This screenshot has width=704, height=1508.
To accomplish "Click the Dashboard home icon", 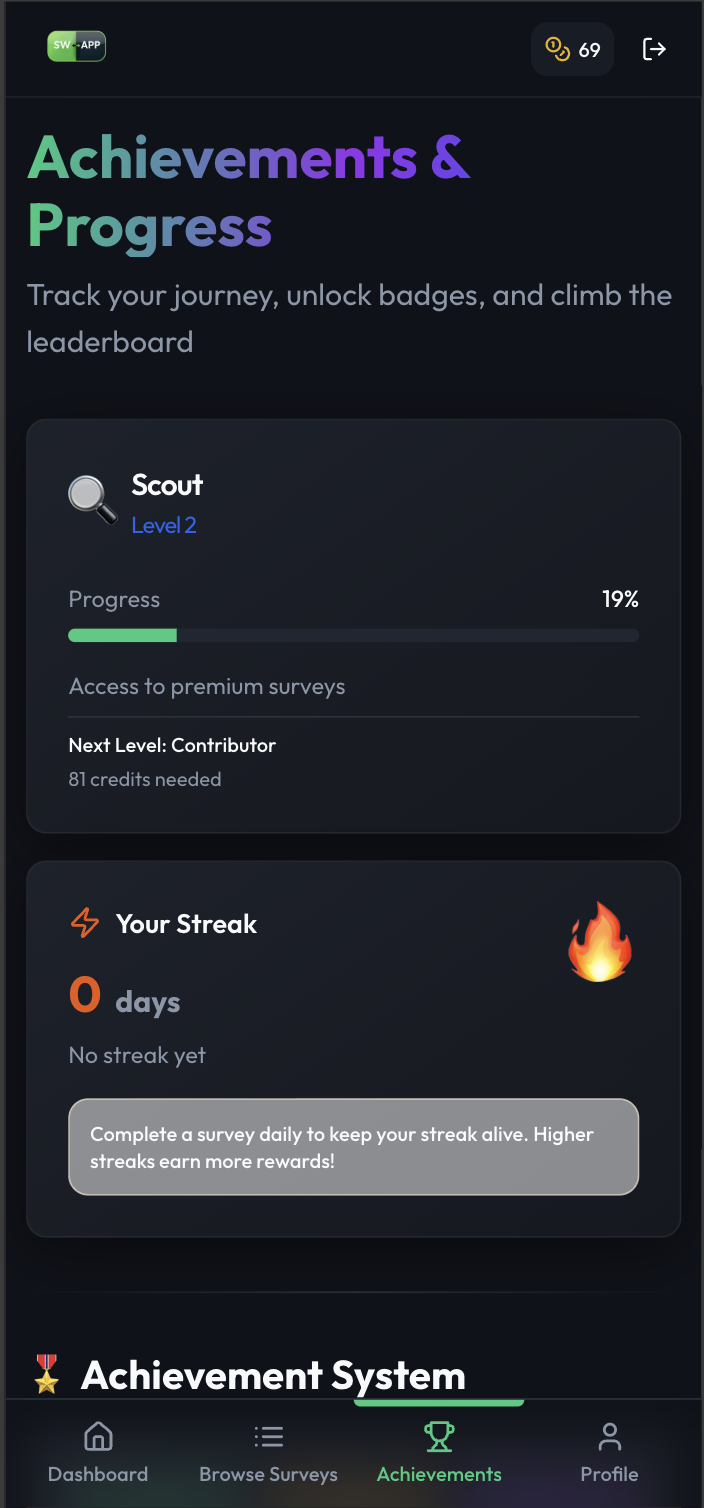I will point(98,1437).
